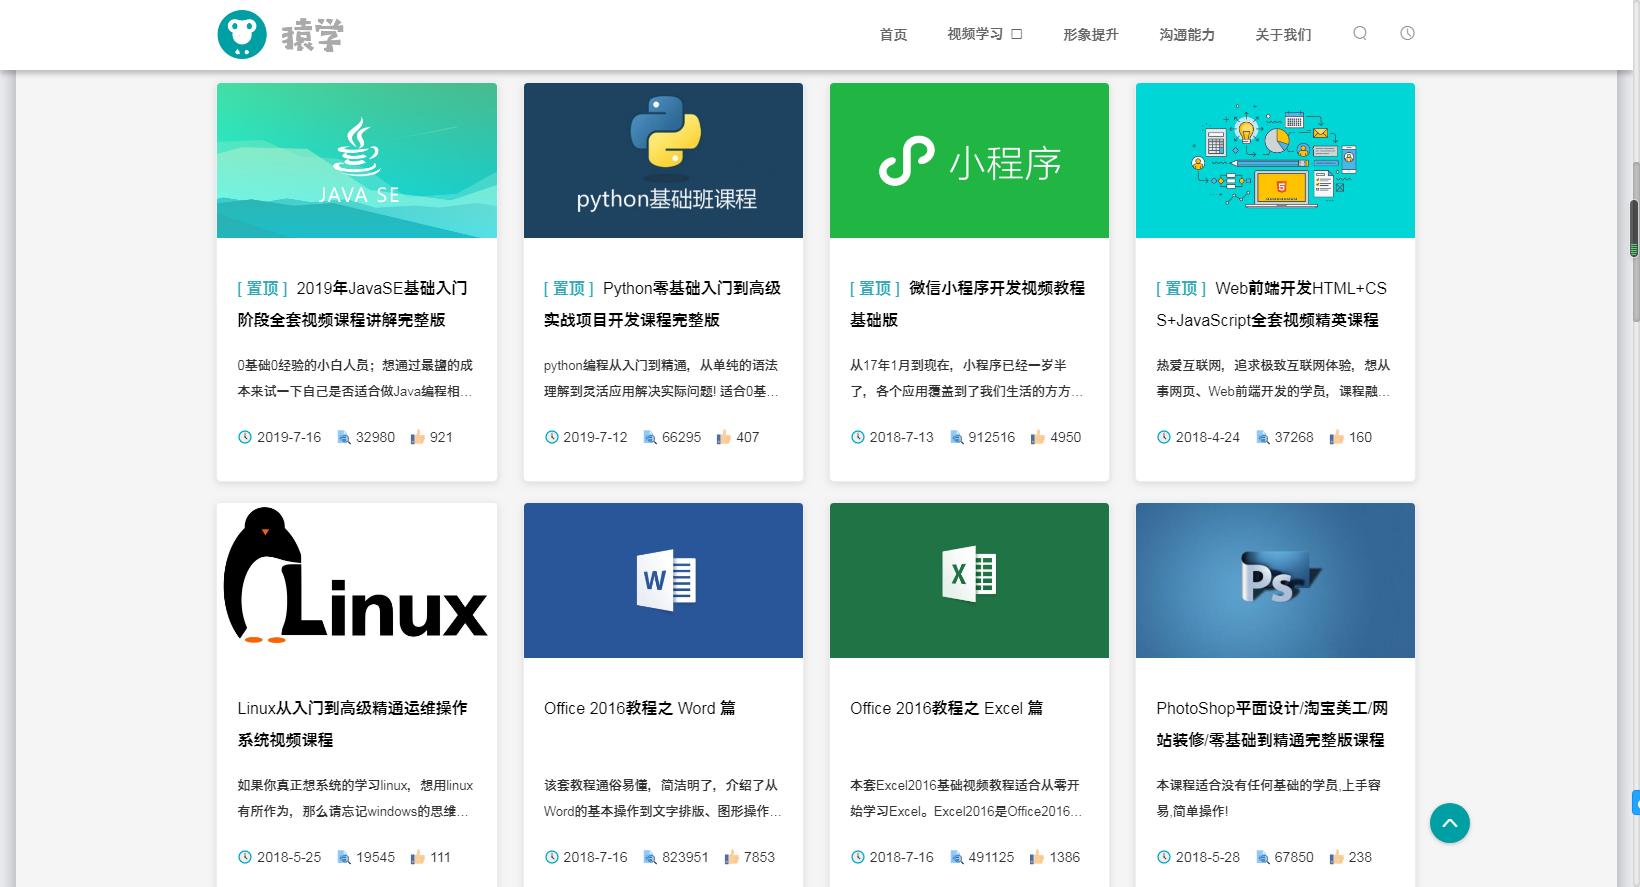Click the cyan web development illustration thumbnail
Viewport: 1640px width, 887px height.
pyautogui.click(x=1275, y=160)
